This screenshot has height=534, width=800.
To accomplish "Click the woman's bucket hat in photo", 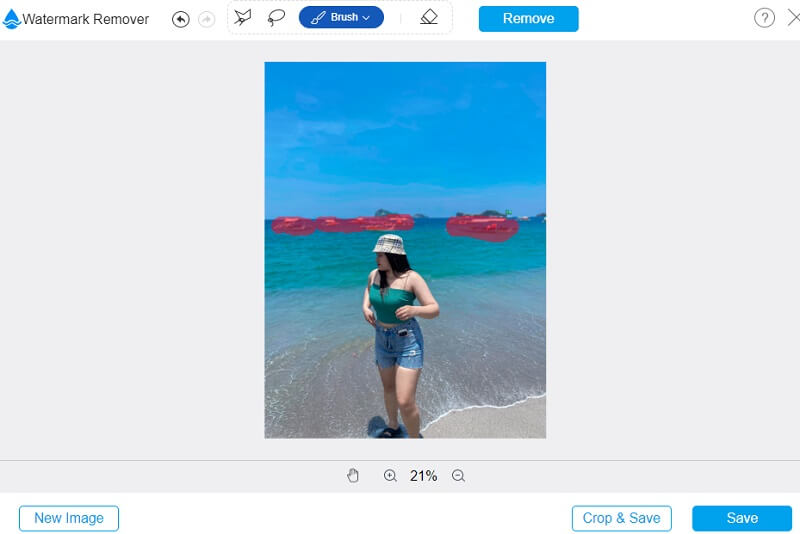I will 388,244.
